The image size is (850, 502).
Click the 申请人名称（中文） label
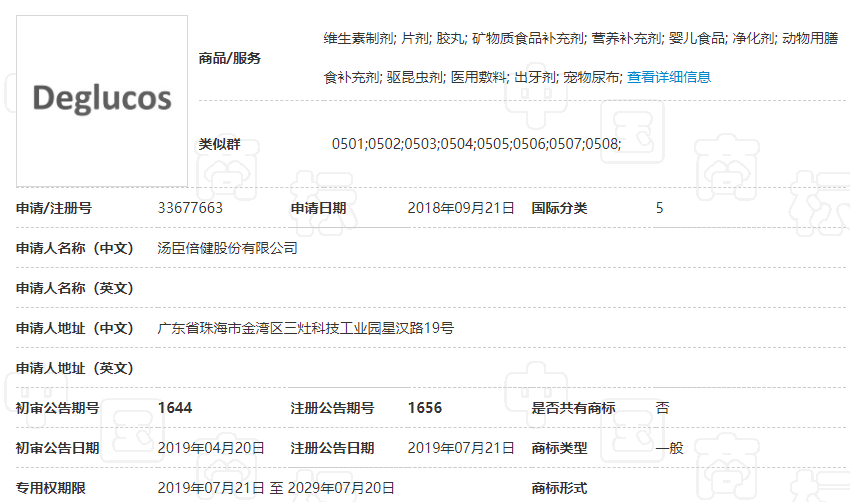[x=75, y=248]
